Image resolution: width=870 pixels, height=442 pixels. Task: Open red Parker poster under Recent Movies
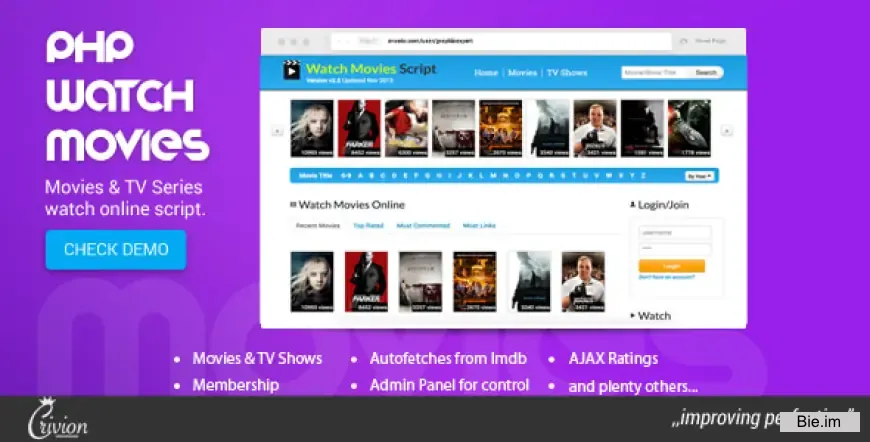click(x=366, y=281)
